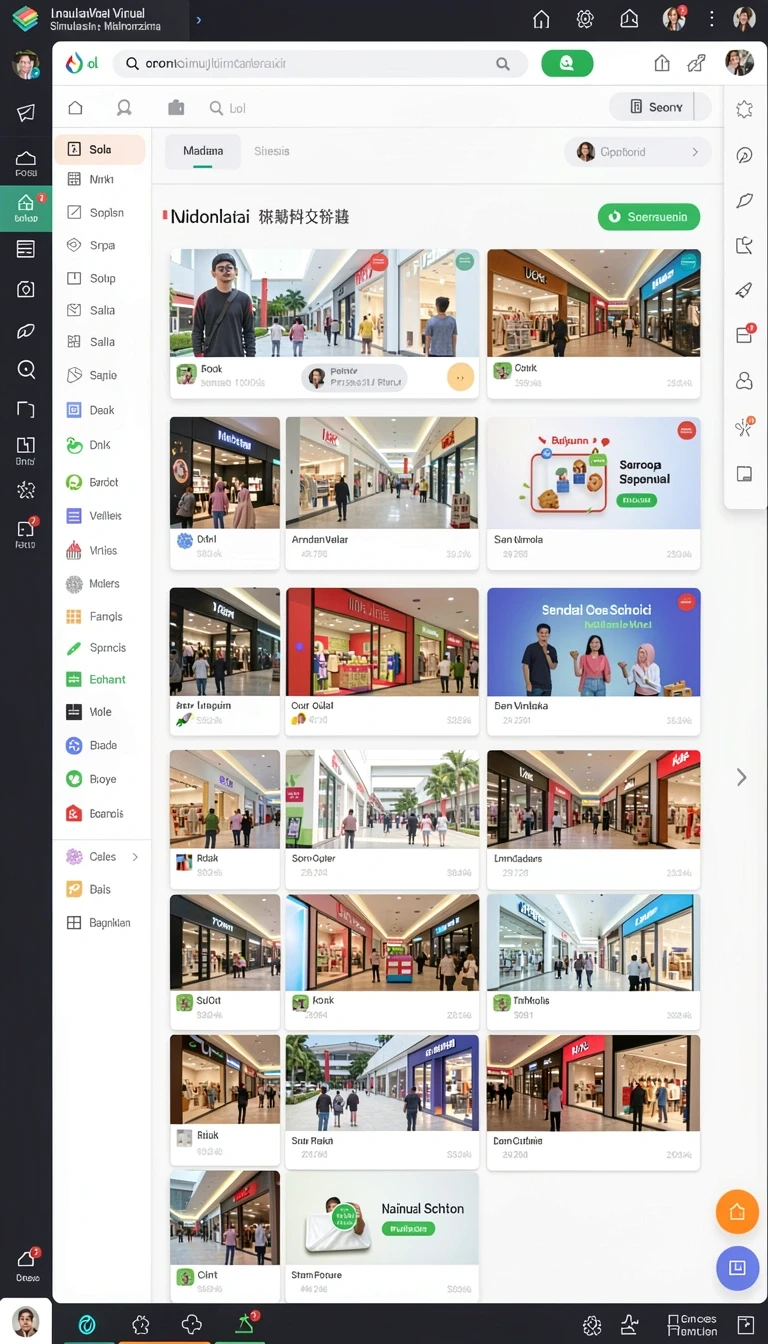Select the rocket icon in right panel
This screenshot has width=768, height=1344.
tap(744, 290)
